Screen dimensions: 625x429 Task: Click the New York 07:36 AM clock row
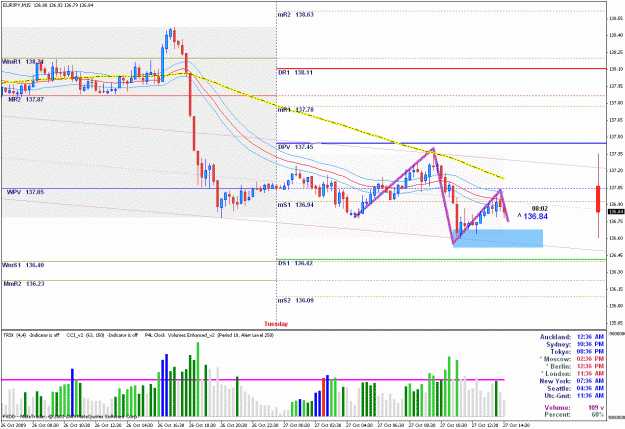[572, 381]
